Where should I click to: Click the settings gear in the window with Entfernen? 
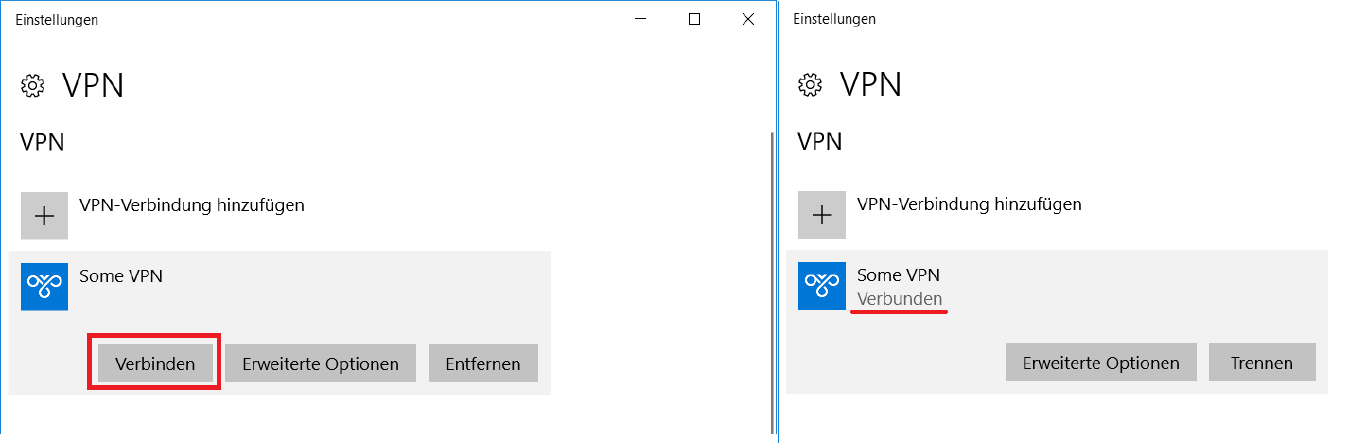[33, 86]
